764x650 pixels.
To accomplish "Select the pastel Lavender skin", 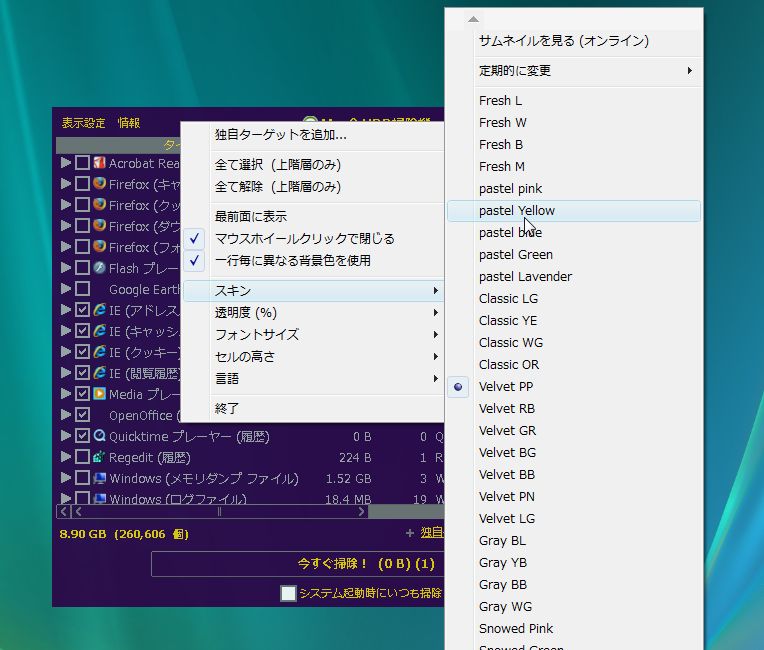I will [x=573, y=277].
